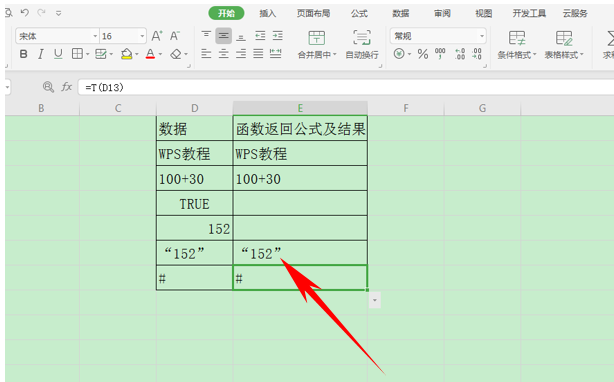The image size is (614, 382).
Task: Open the 页面布局 tab
Action: (313, 13)
